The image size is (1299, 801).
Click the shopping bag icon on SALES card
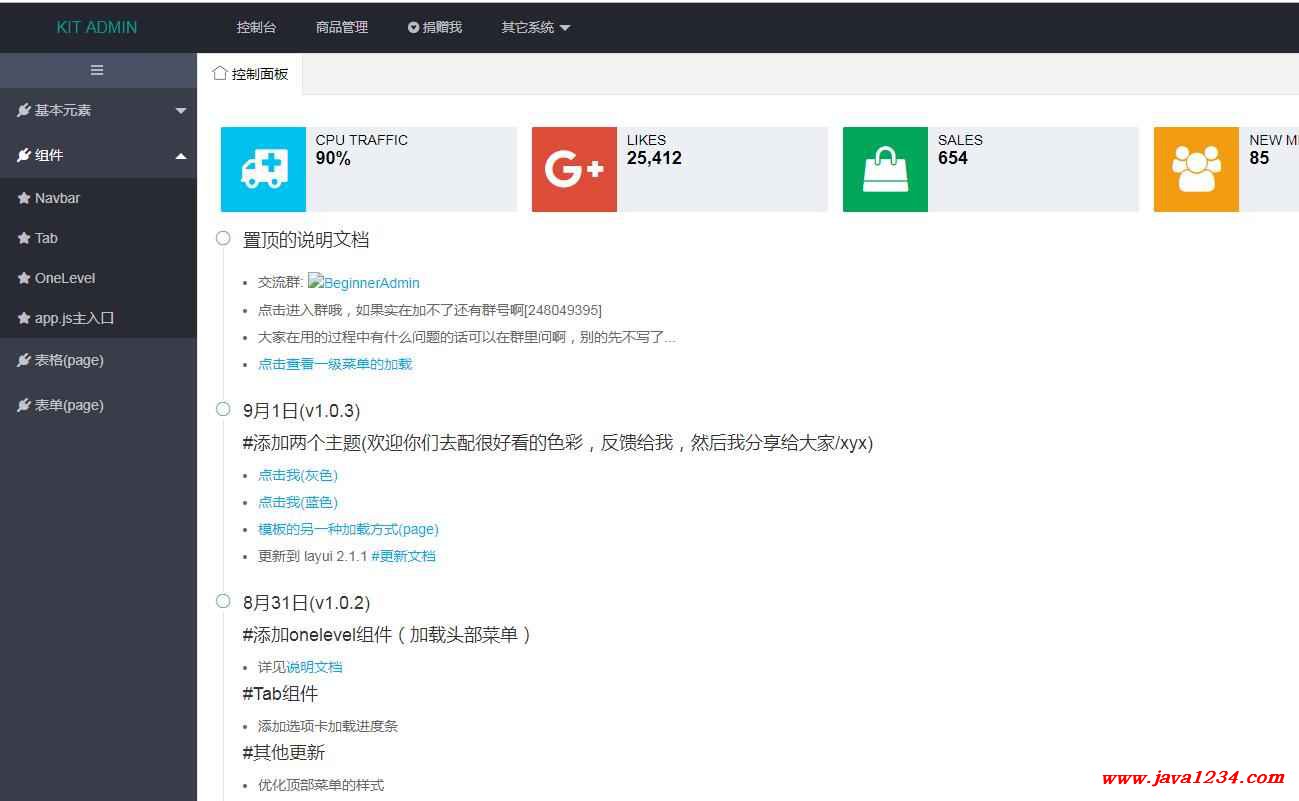click(x=885, y=169)
